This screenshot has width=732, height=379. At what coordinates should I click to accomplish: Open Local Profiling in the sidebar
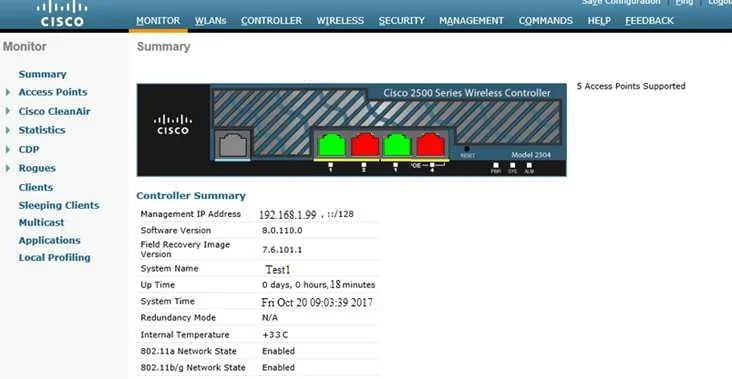(55, 258)
